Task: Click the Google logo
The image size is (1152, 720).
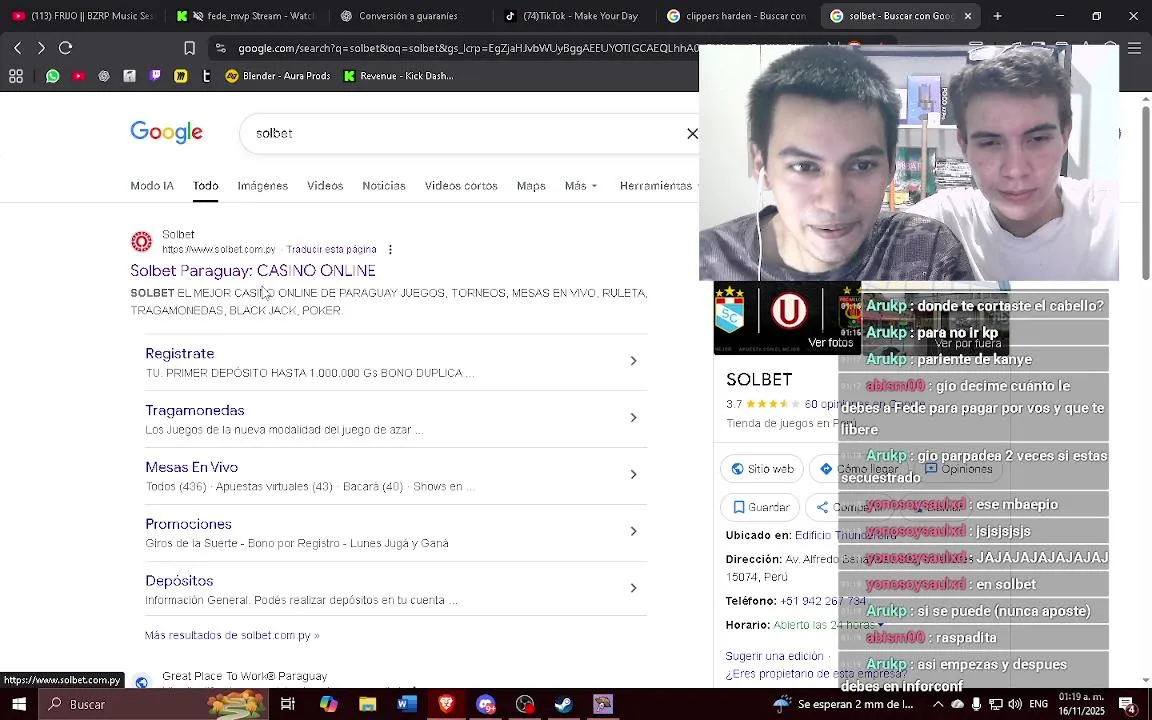Action: tap(166, 132)
